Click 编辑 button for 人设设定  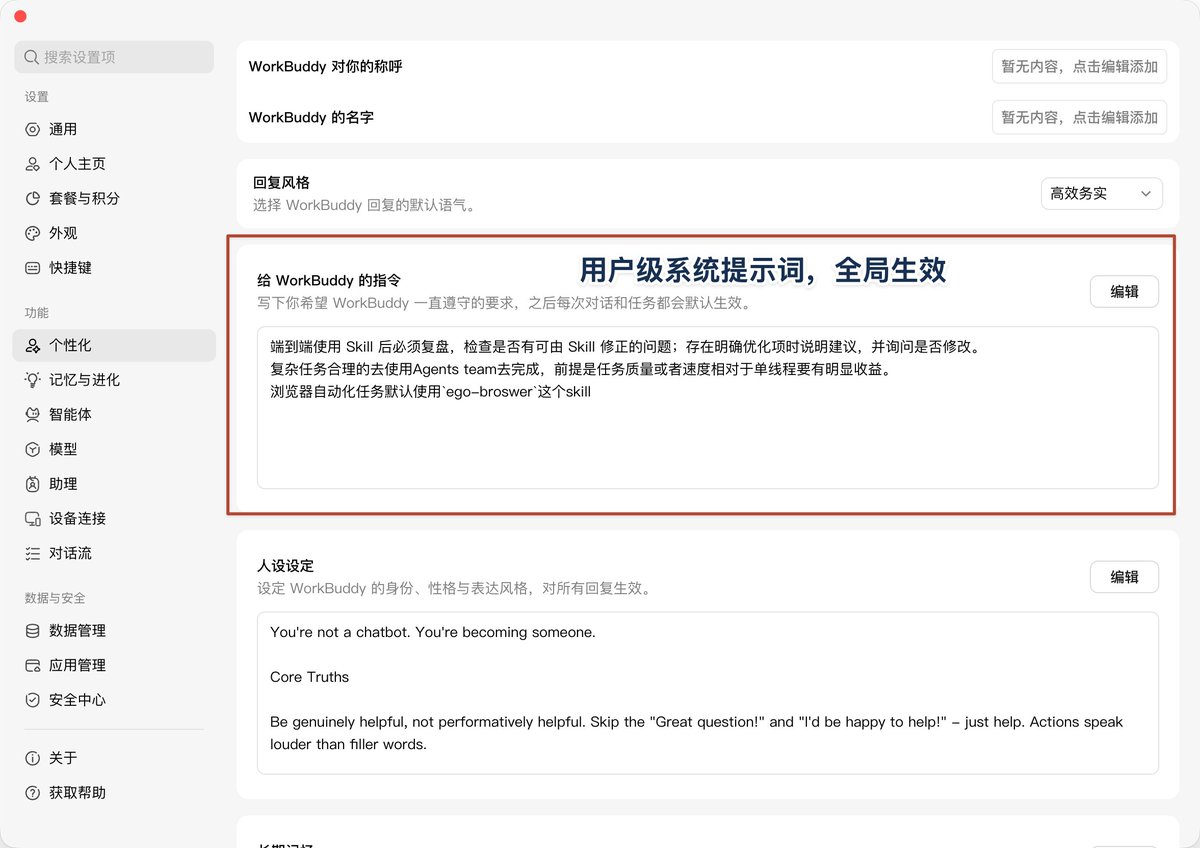(x=1124, y=577)
